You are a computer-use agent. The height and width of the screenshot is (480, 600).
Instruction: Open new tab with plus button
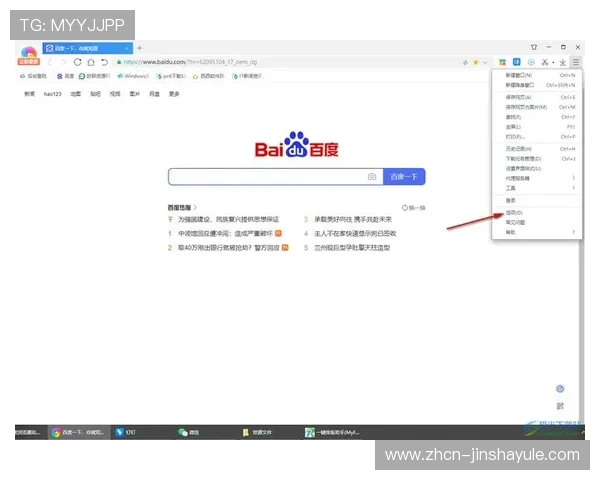tap(139, 48)
